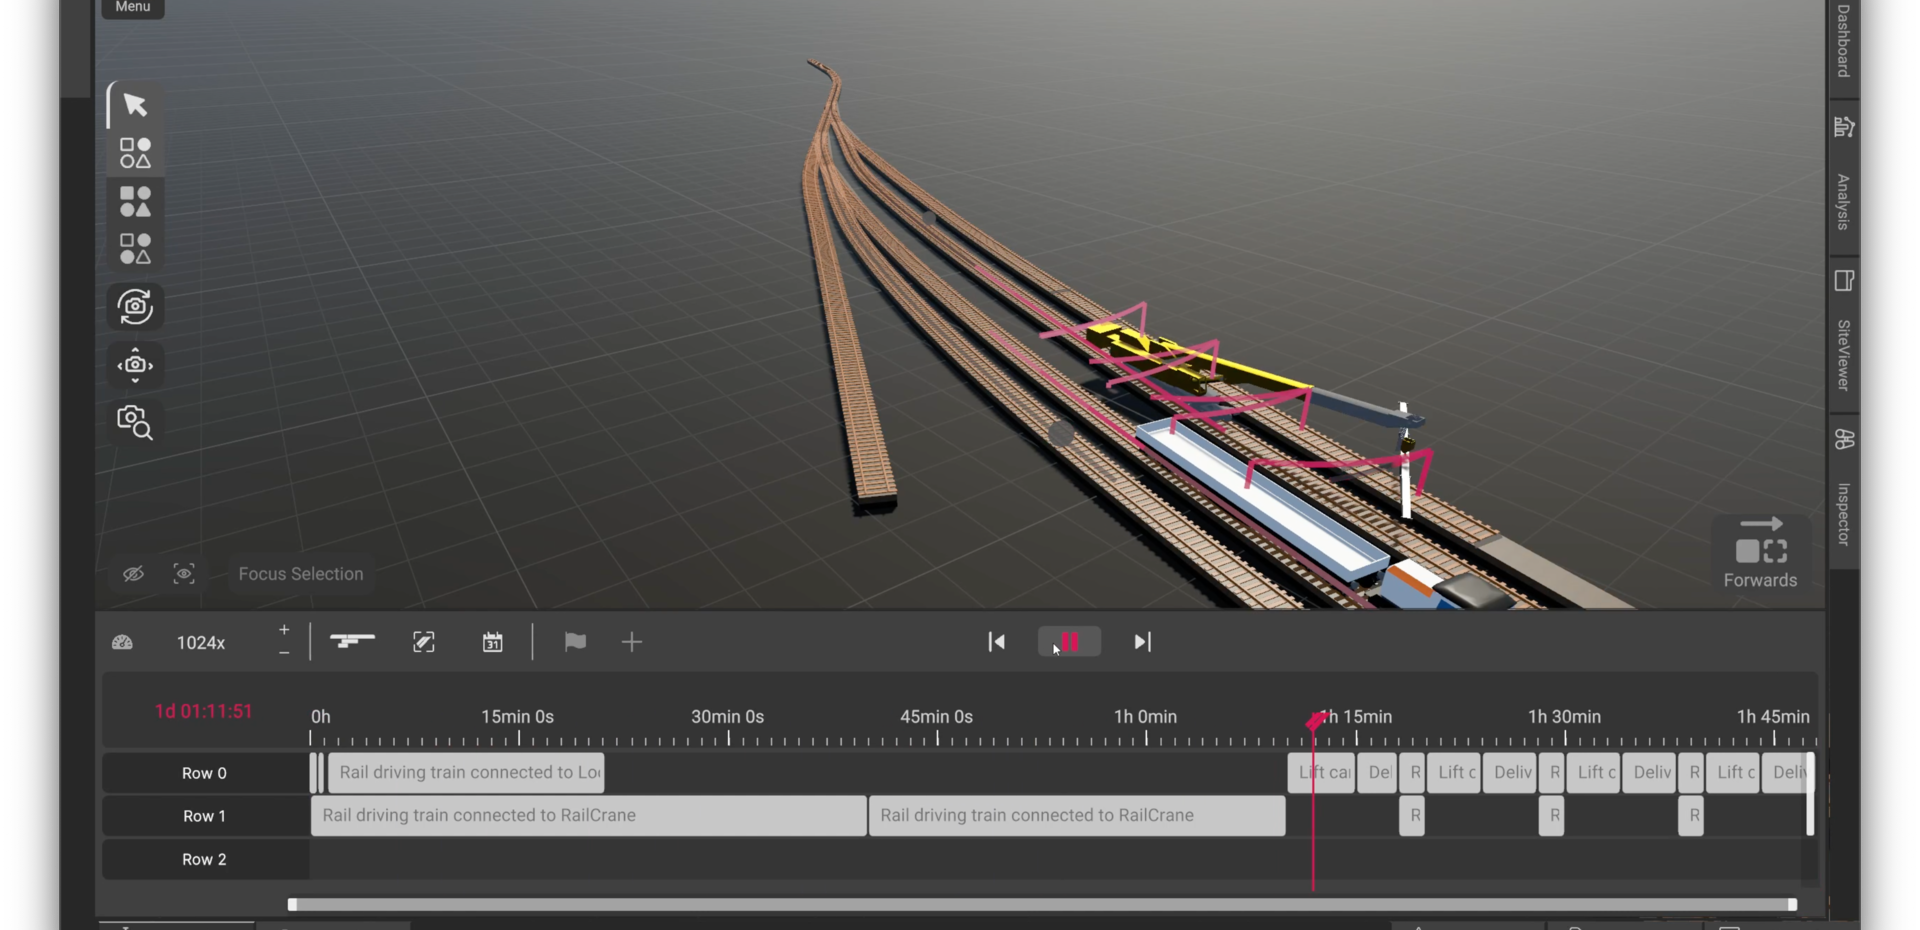
Task: Click the camera orbit rotate icon
Action: click(135, 307)
